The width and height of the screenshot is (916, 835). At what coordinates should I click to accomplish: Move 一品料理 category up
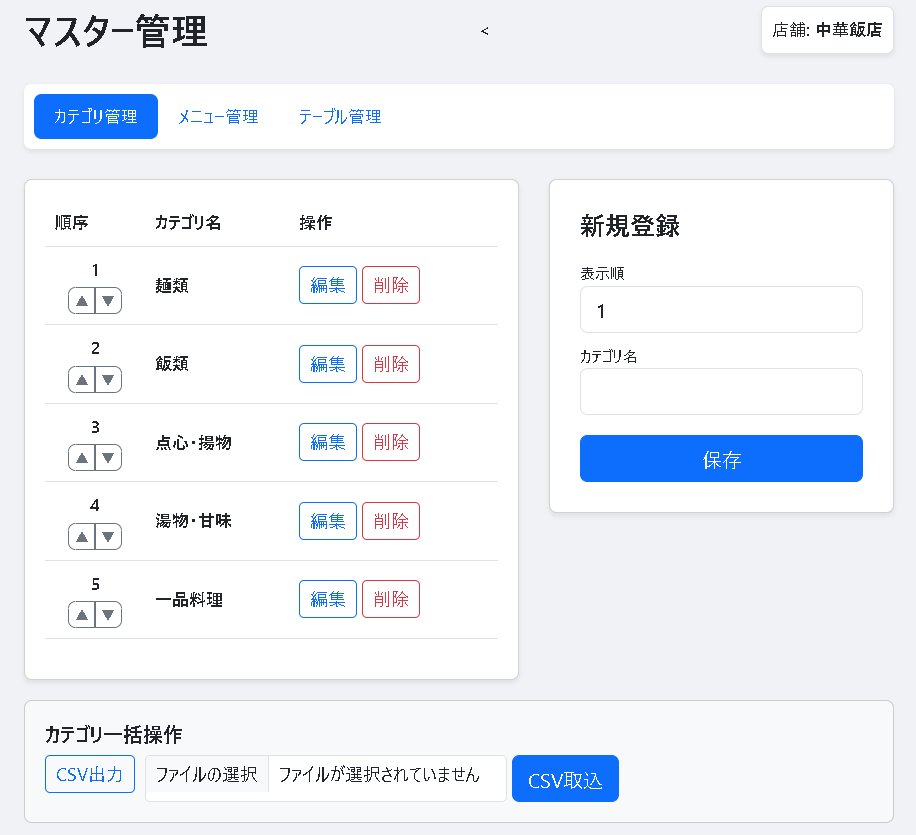(x=82, y=615)
